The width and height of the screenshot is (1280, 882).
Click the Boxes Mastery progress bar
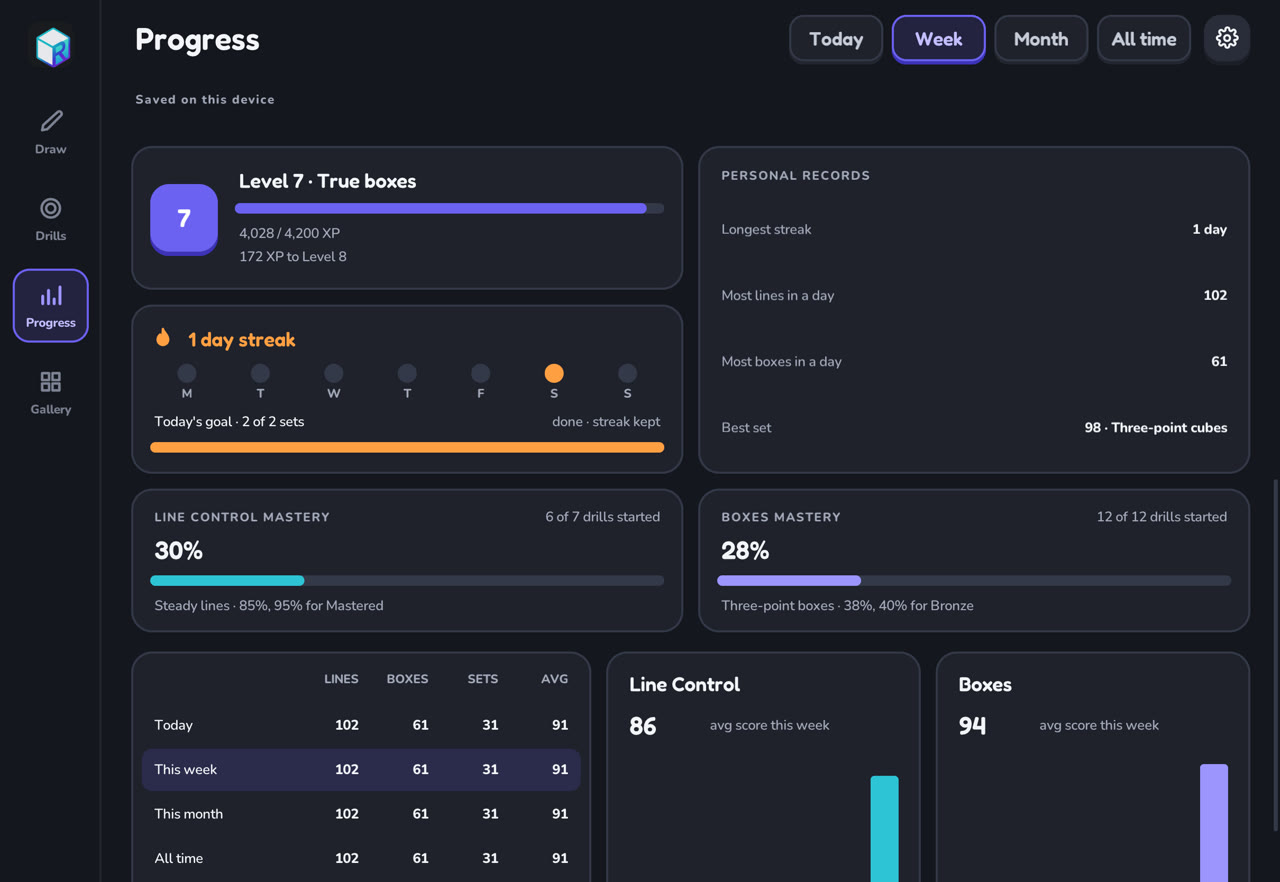[974, 580]
